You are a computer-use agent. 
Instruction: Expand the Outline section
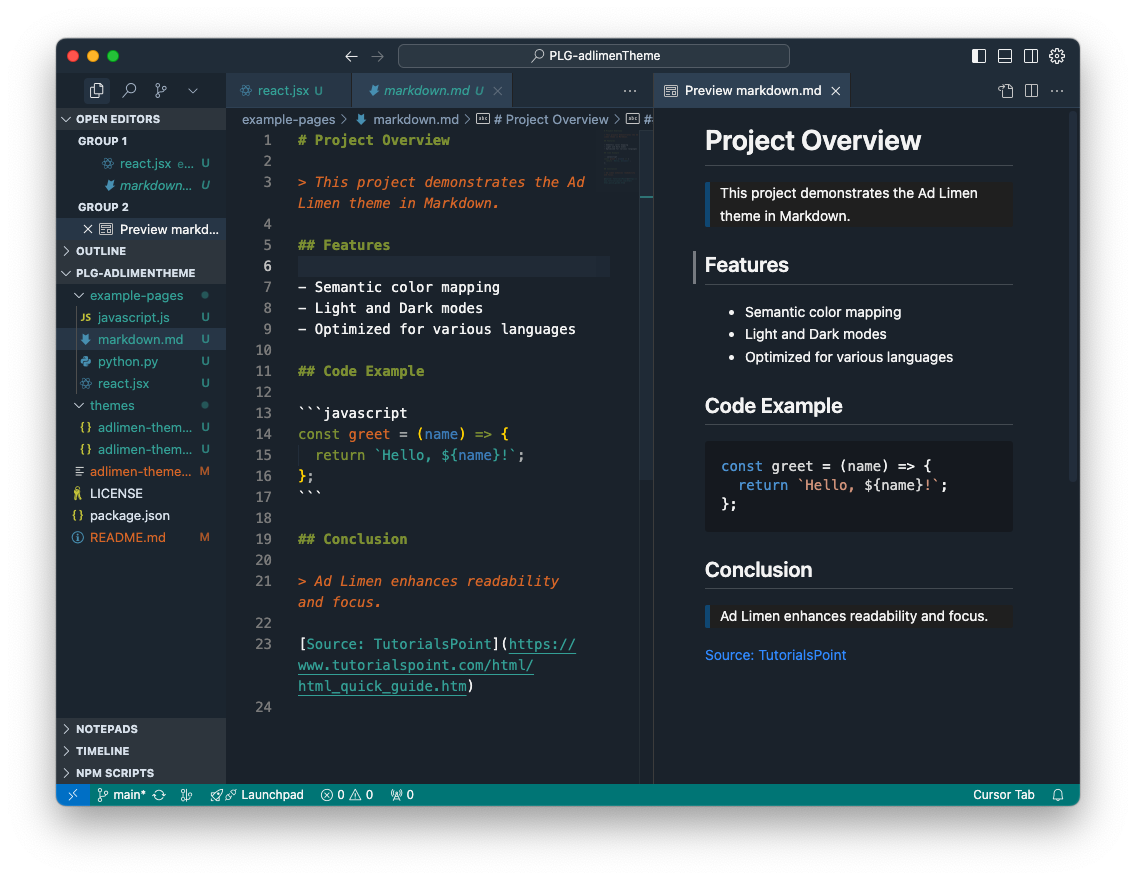coord(141,251)
